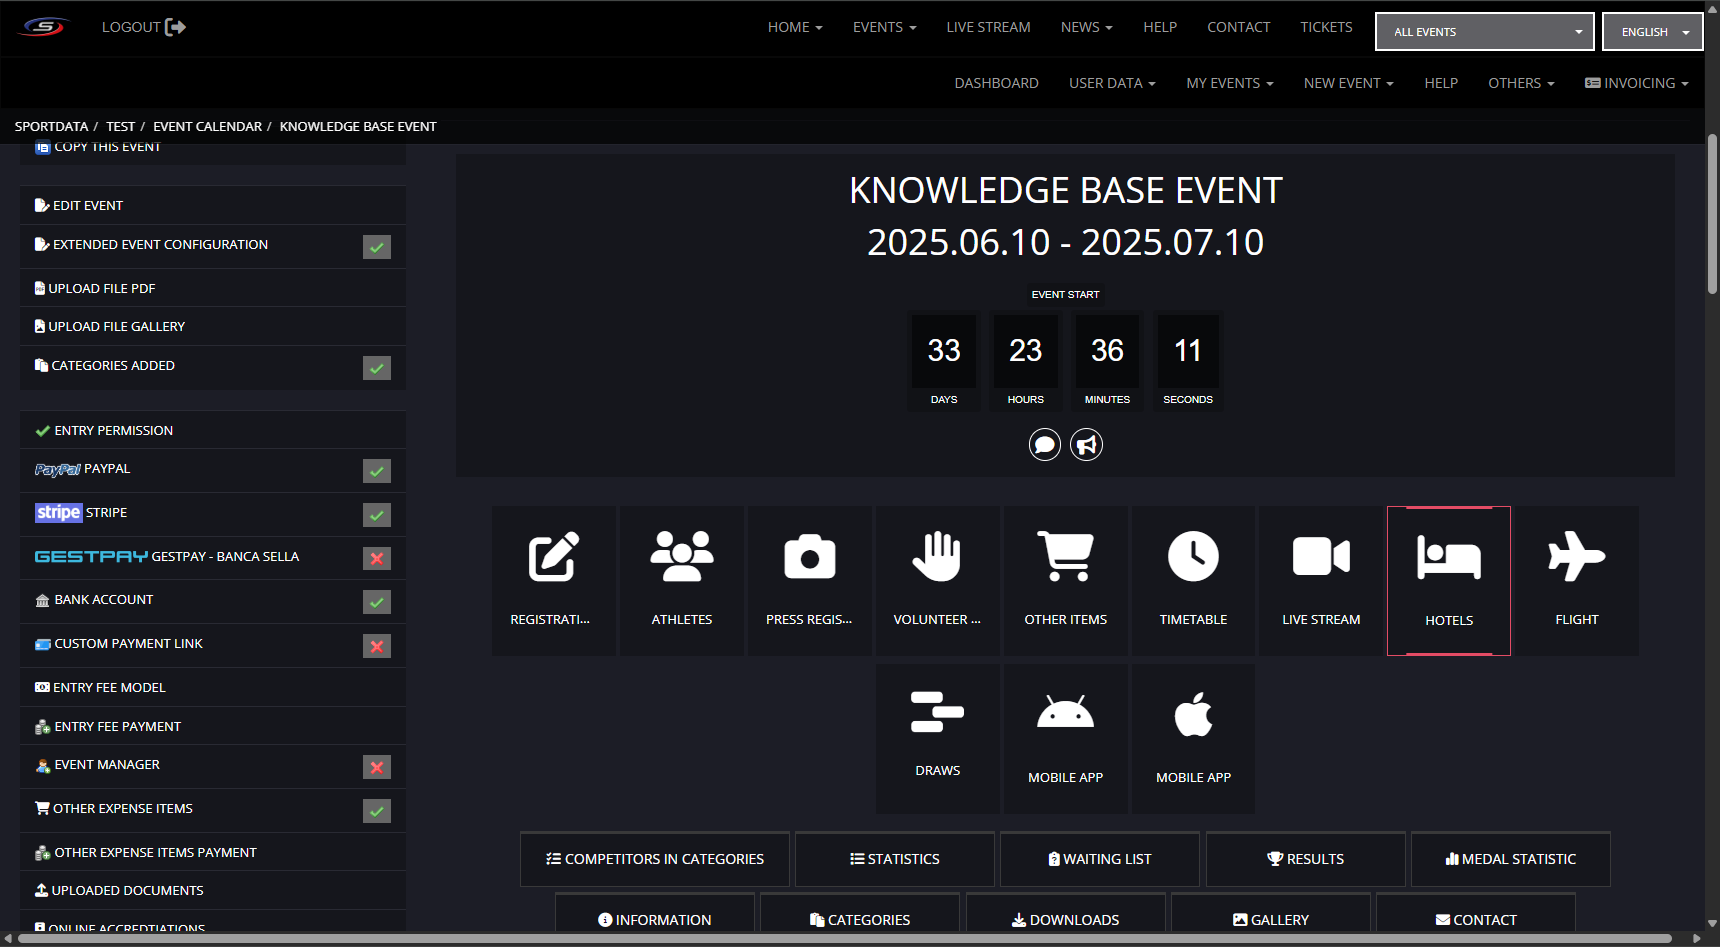
Task: Click the Competitors in Categories button
Action: click(655, 859)
